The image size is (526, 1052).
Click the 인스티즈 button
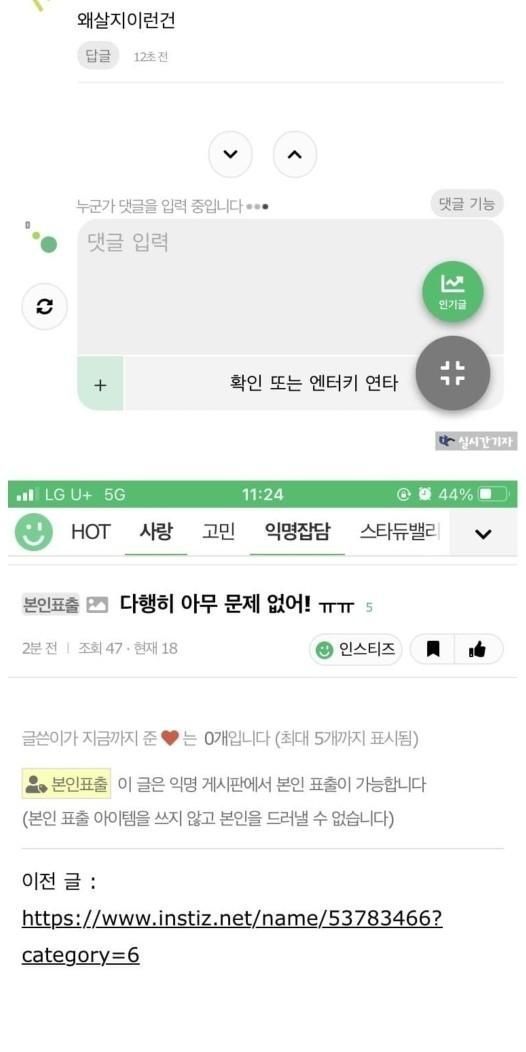356,649
